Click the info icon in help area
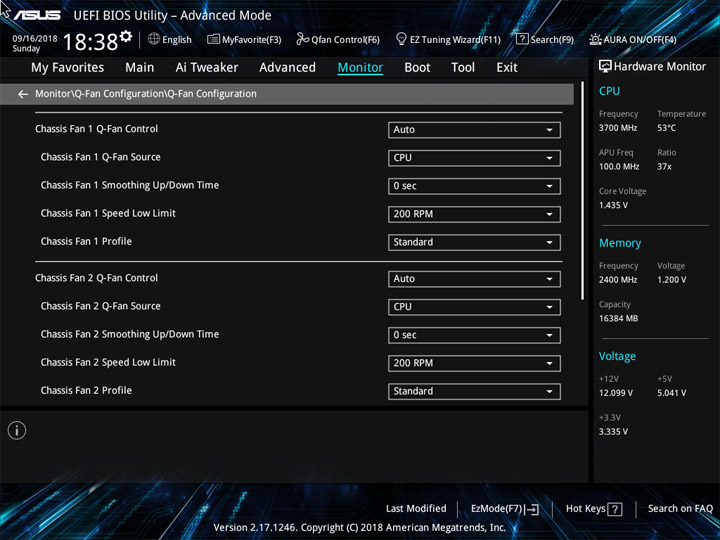Image resolution: width=720 pixels, height=540 pixels. (17, 431)
